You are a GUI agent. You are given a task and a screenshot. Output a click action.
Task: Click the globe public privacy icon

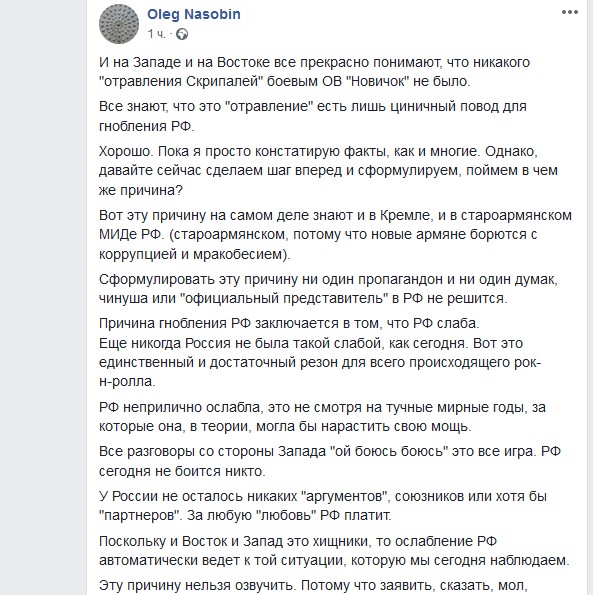(x=182, y=34)
